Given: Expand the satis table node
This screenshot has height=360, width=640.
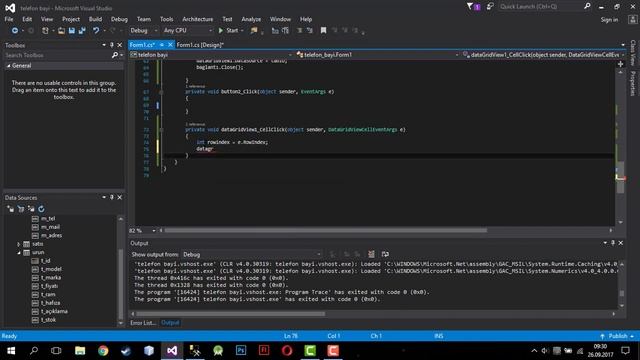Looking at the screenshot, I should pyautogui.click(x=19, y=244).
